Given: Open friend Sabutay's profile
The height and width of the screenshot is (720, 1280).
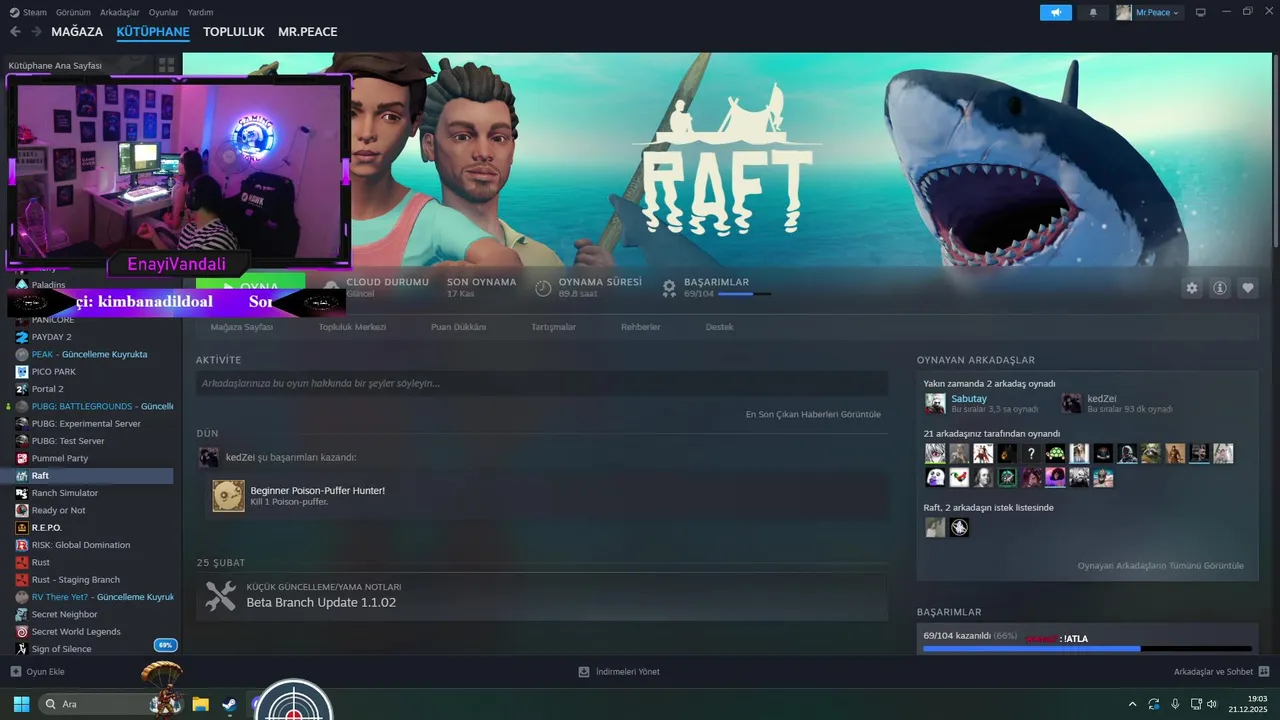Looking at the screenshot, I should [x=968, y=398].
